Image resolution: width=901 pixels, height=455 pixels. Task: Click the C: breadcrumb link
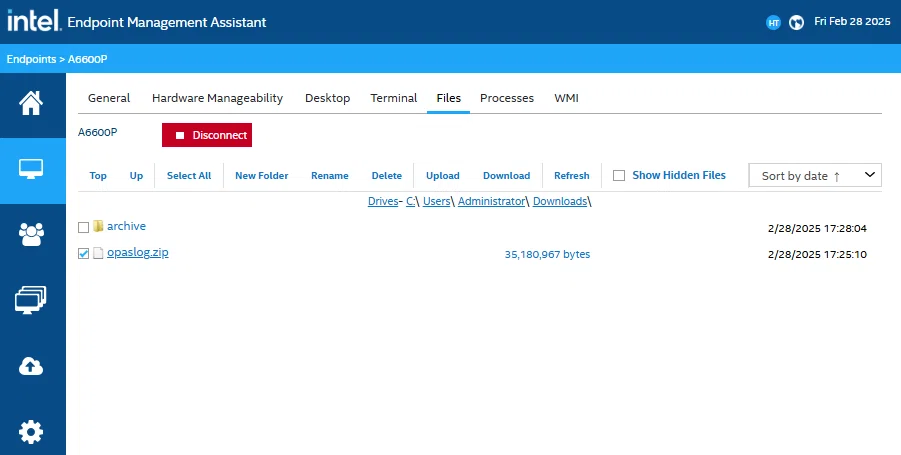tap(411, 202)
